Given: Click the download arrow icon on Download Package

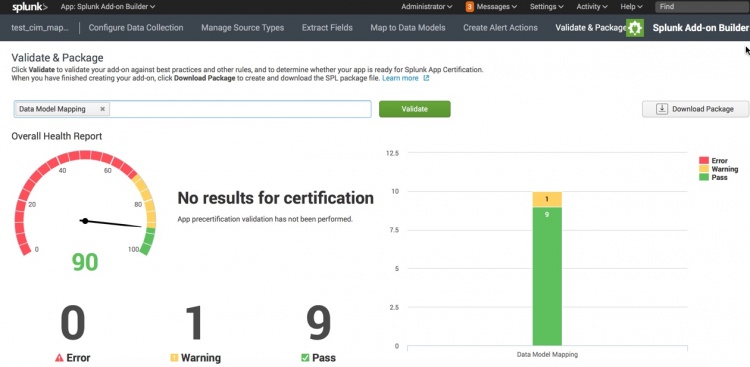Looking at the screenshot, I should 662,109.
